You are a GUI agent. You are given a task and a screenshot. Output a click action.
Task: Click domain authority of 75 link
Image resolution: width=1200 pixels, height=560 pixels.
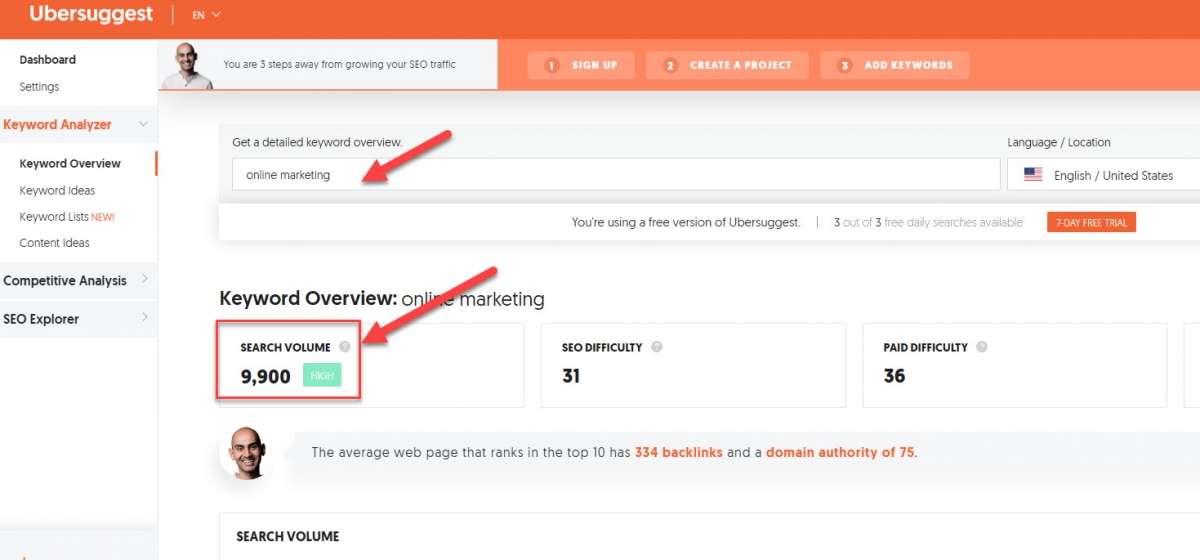pos(840,452)
